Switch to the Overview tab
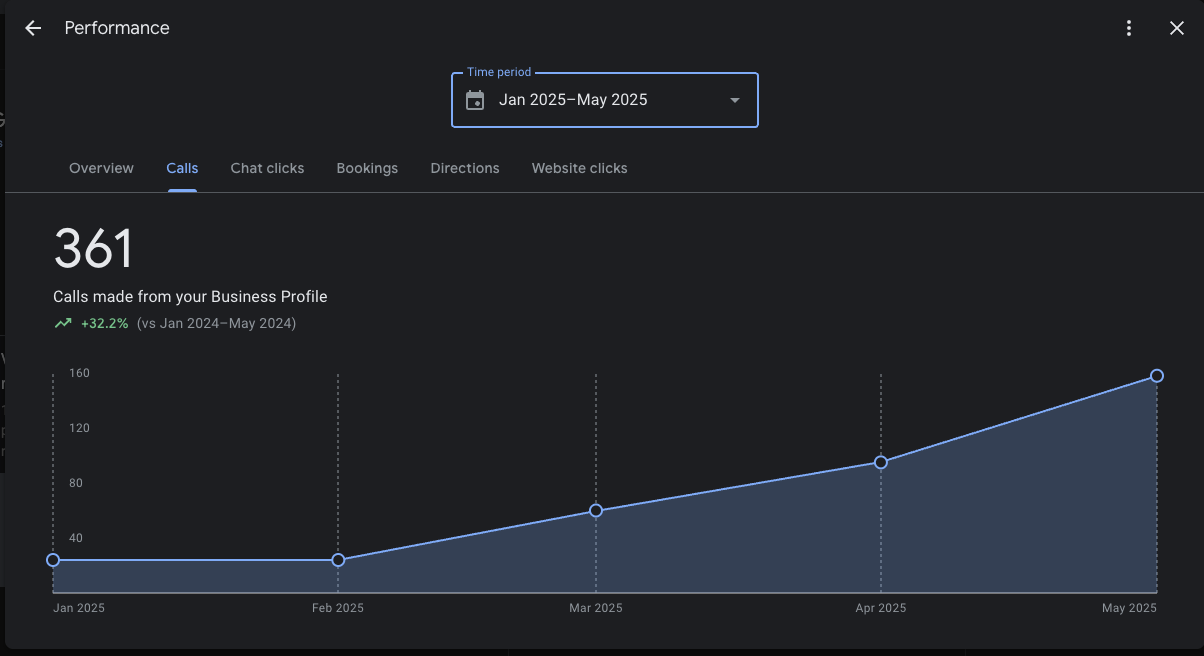 point(101,168)
